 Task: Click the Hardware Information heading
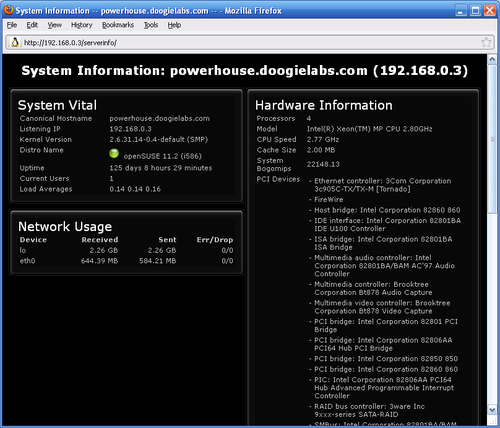pos(324,105)
